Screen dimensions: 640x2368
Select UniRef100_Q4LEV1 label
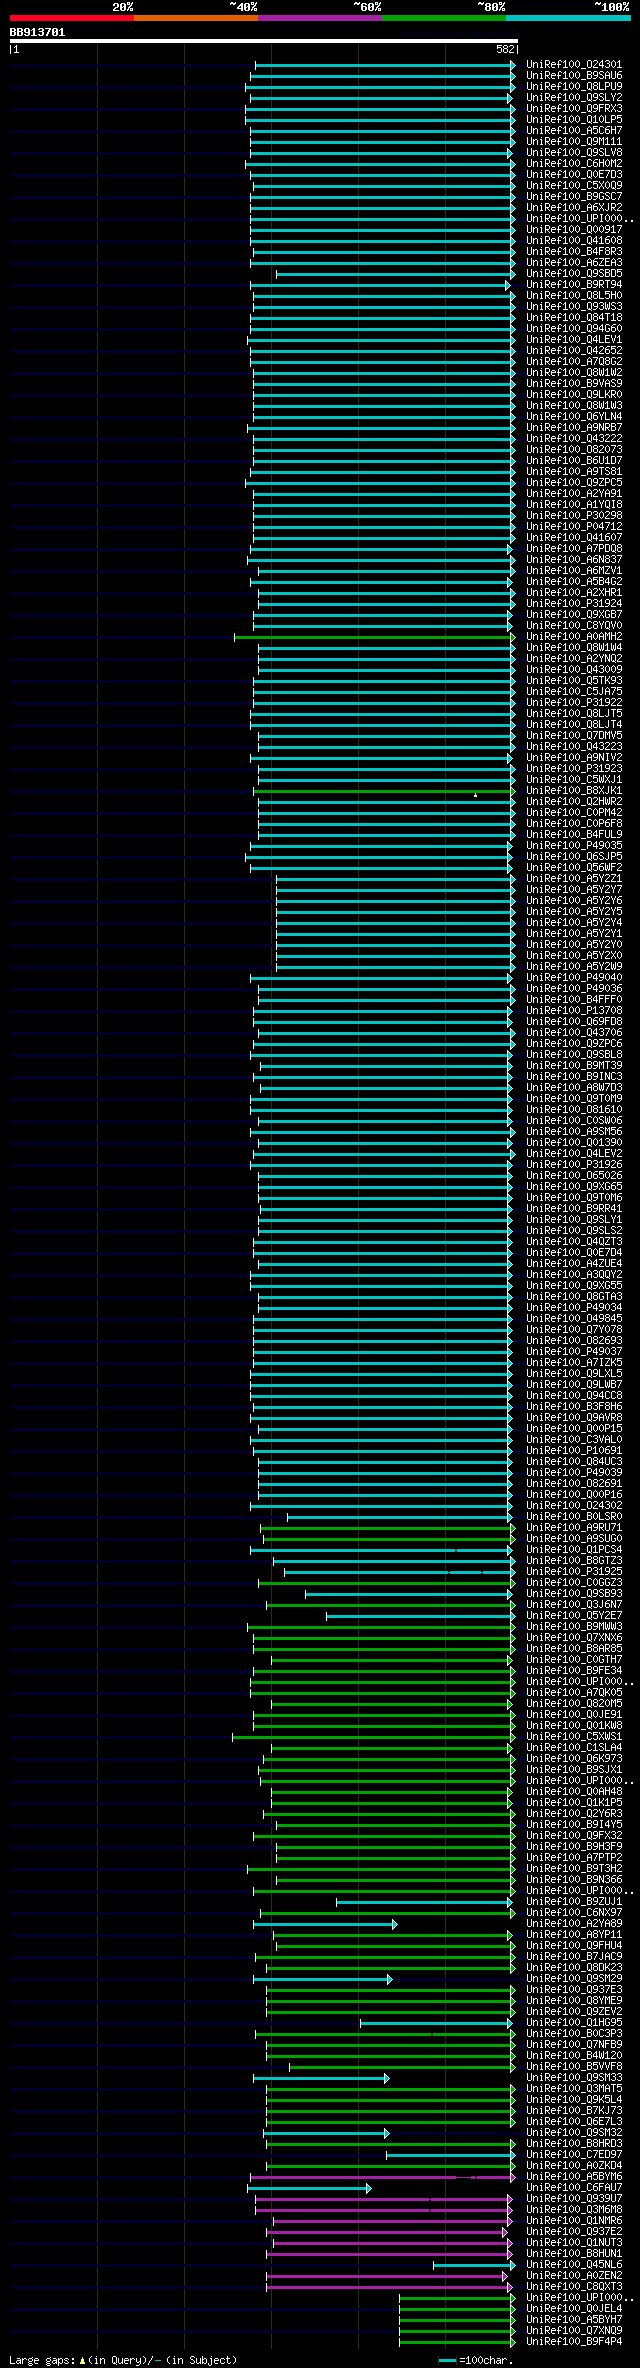tap(574, 340)
